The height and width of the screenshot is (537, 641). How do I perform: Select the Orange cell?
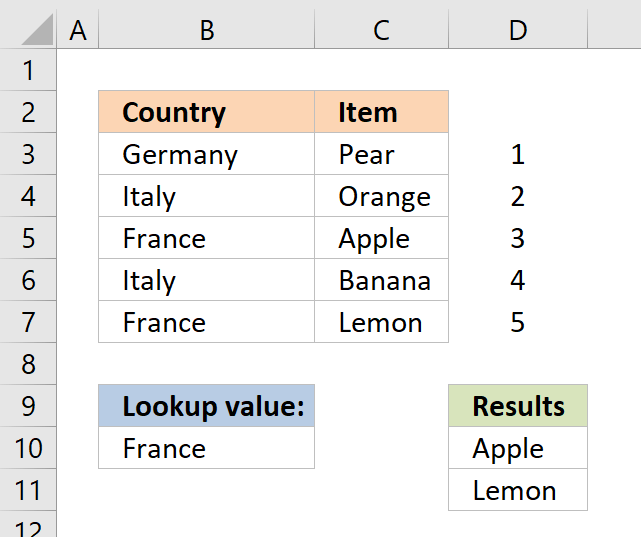(x=381, y=196)
